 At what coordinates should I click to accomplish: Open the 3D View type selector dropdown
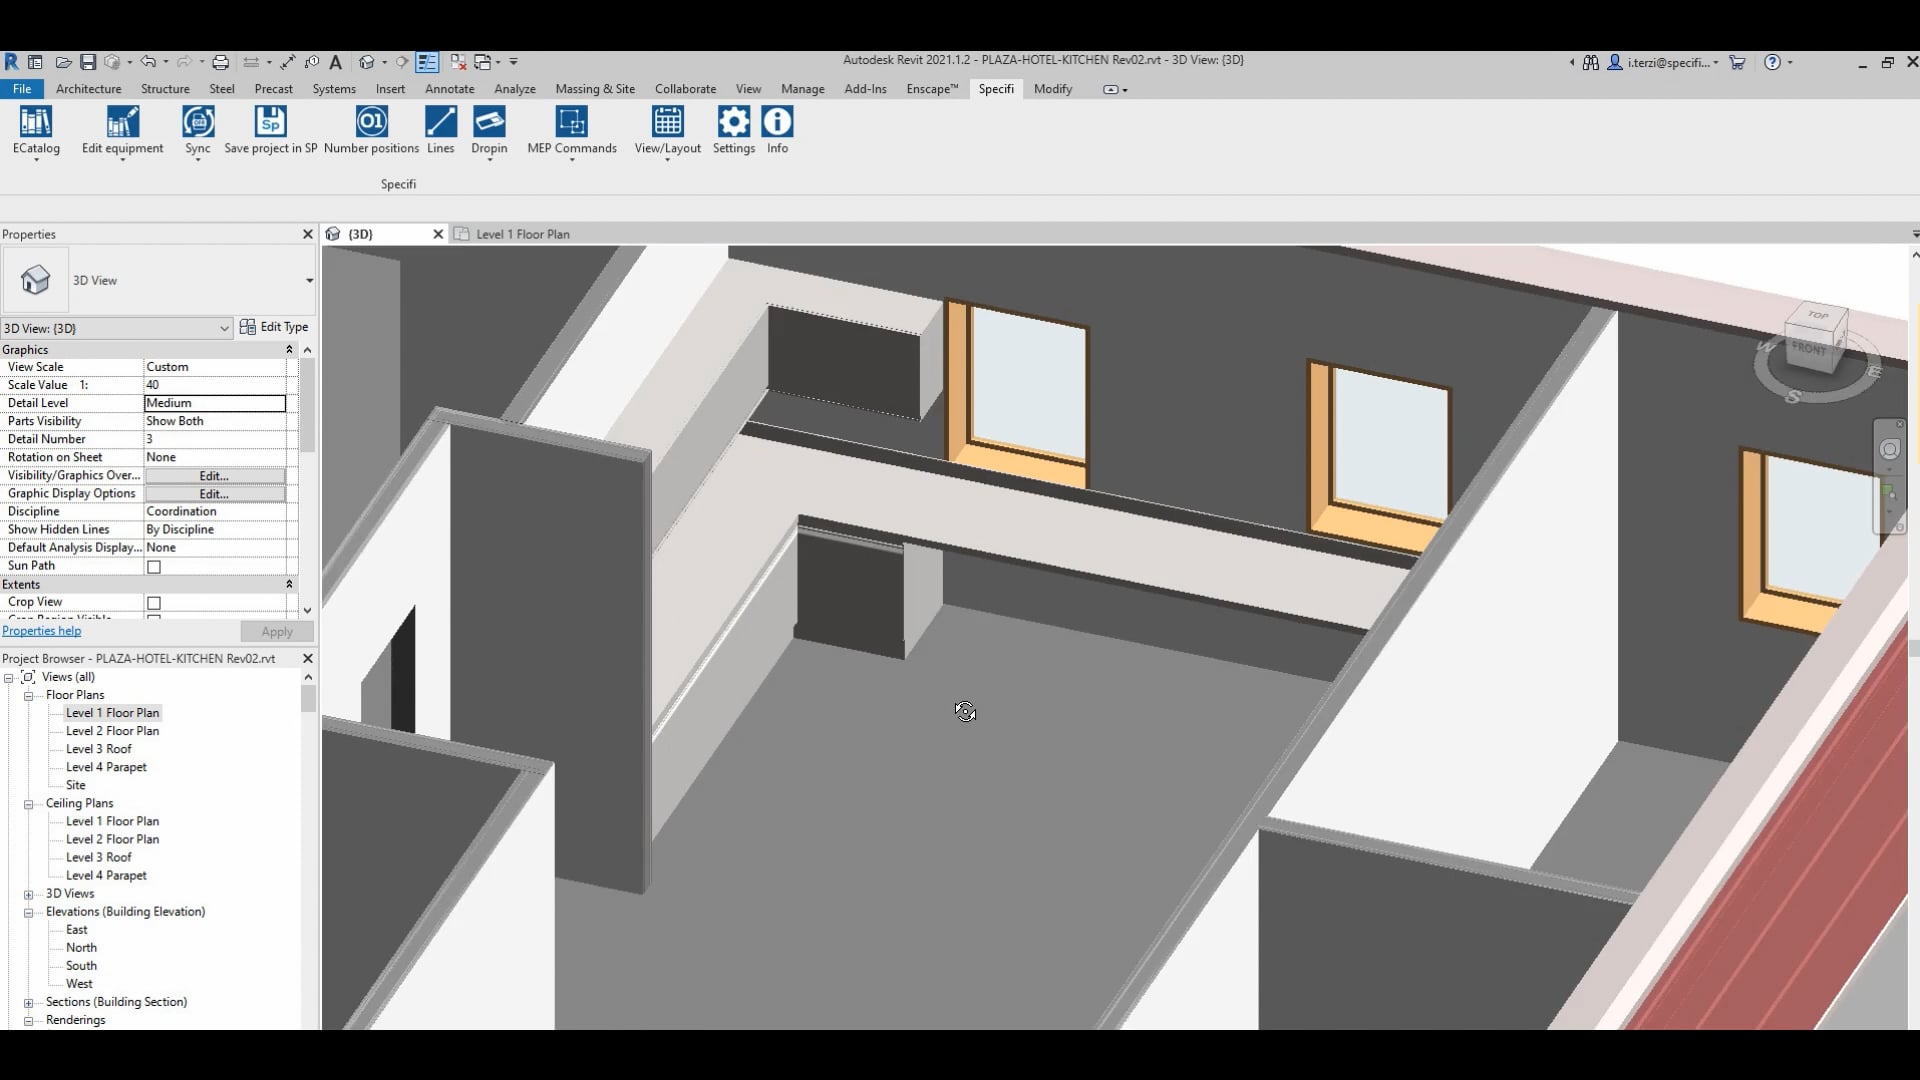(309, 281)
